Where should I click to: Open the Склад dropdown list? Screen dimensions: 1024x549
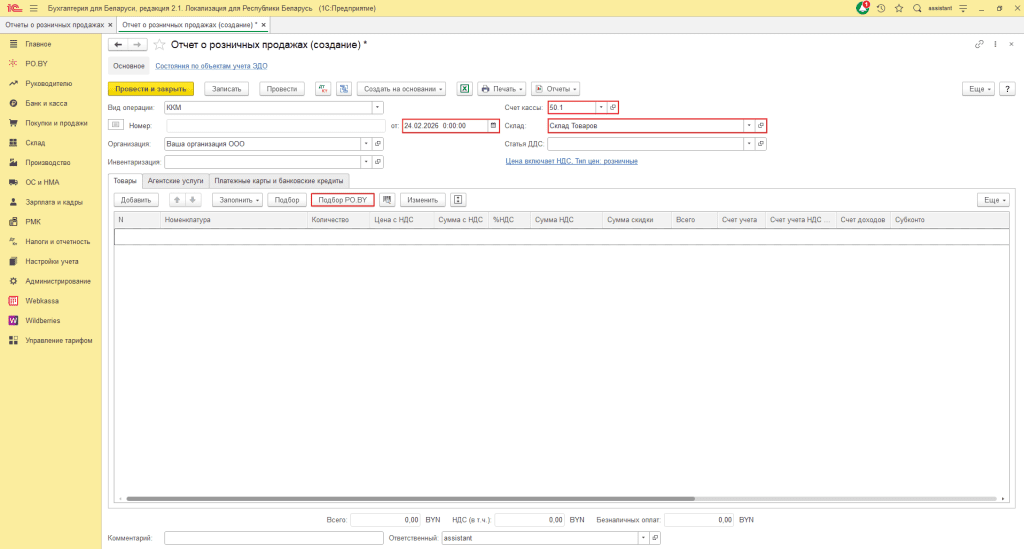click(x=749, y=125)
